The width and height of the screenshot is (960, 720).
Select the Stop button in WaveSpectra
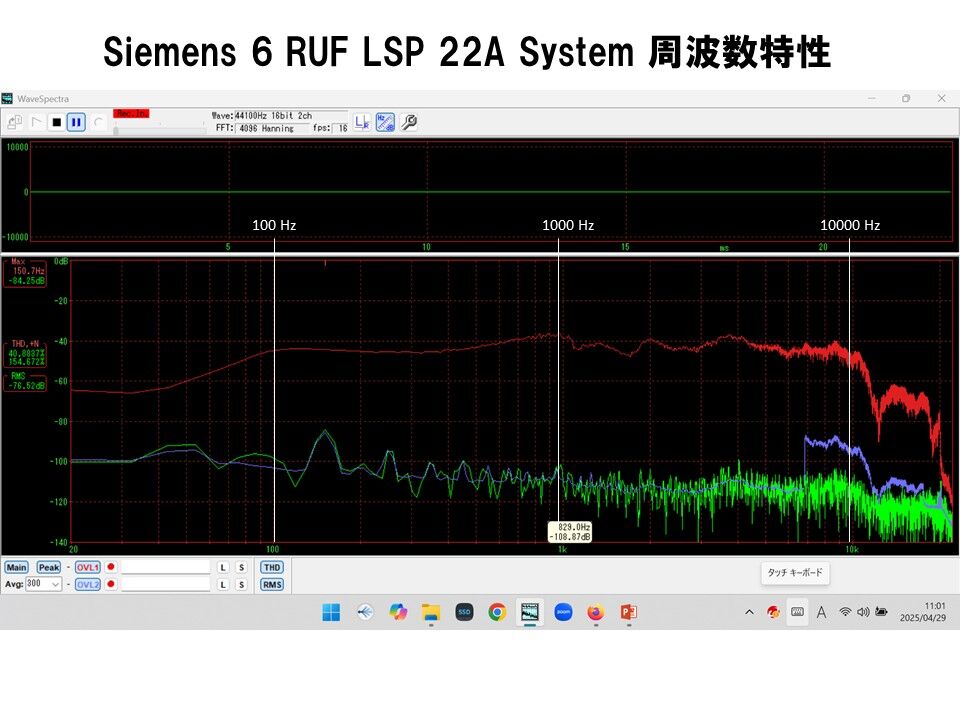[x=57, y=122]
